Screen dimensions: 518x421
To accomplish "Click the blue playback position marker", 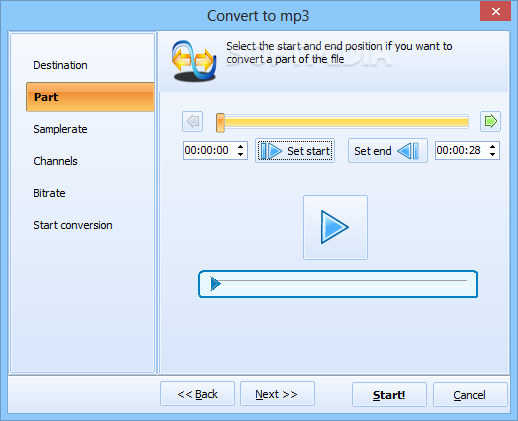I will pos(215,284).
